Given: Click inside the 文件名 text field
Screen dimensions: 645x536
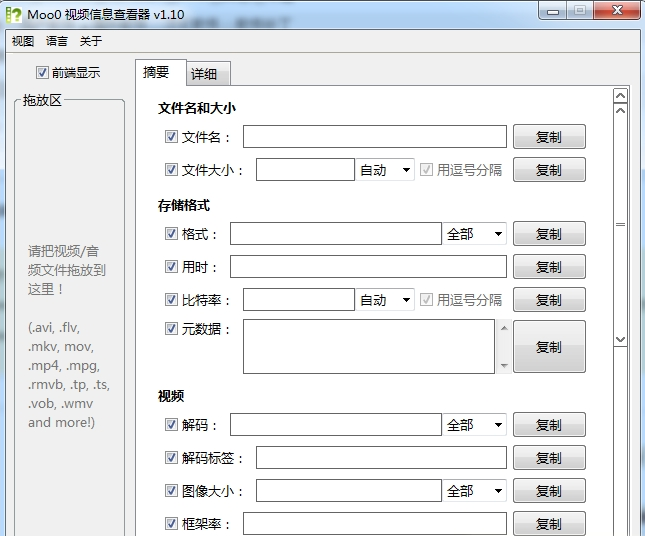Looking at the screenshot, I should 374,137.
